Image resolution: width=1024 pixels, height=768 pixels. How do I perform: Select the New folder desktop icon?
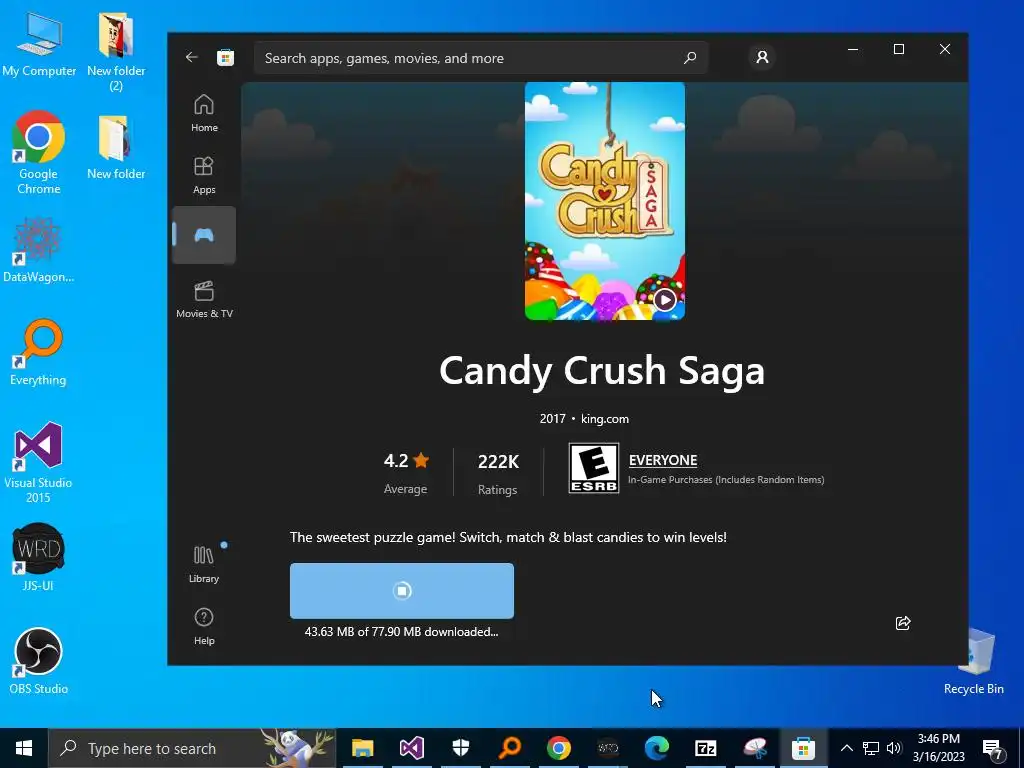point(116,148)
